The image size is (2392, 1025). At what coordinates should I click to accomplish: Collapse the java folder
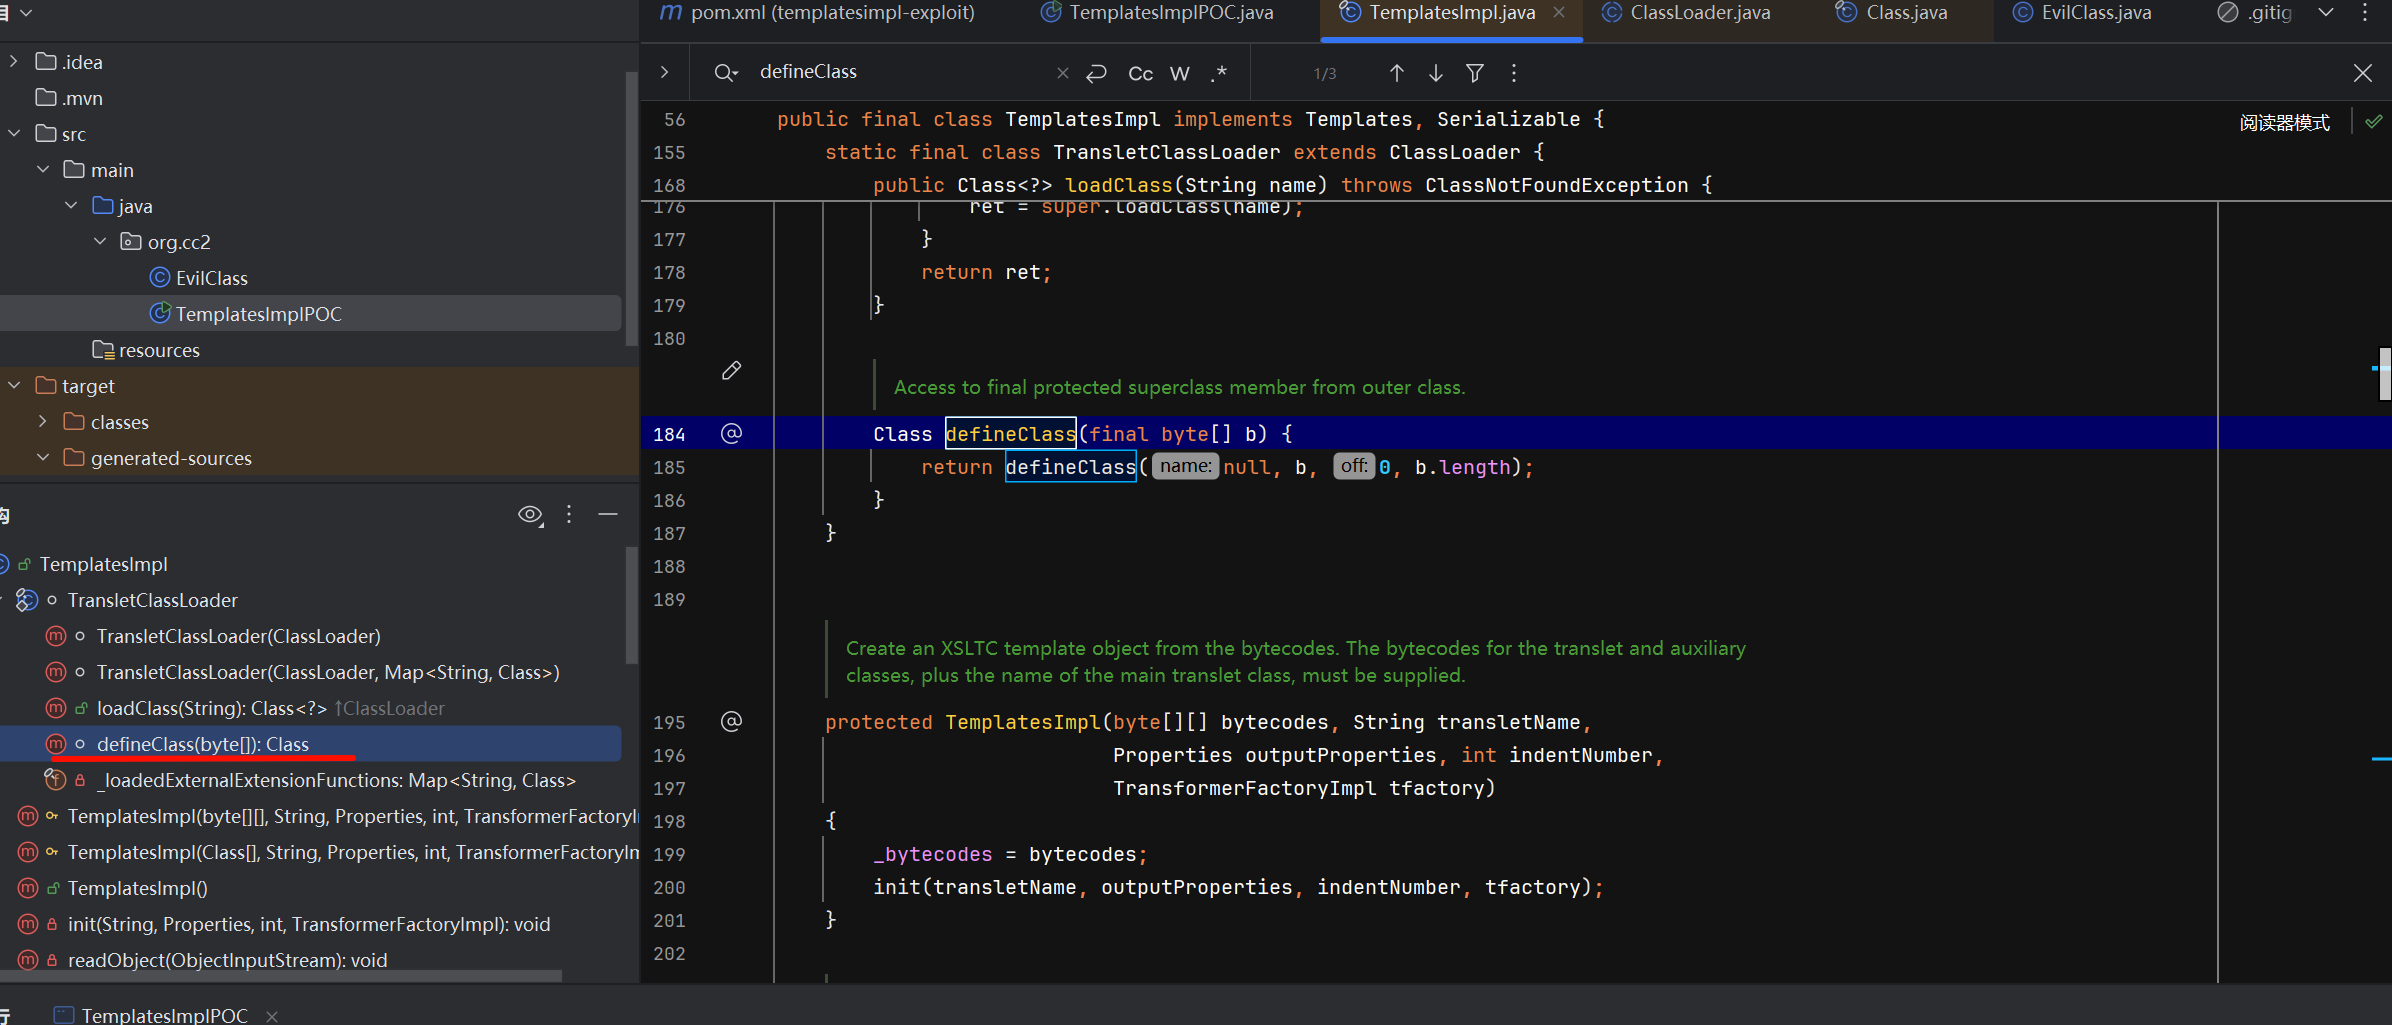tap(71, 206)
